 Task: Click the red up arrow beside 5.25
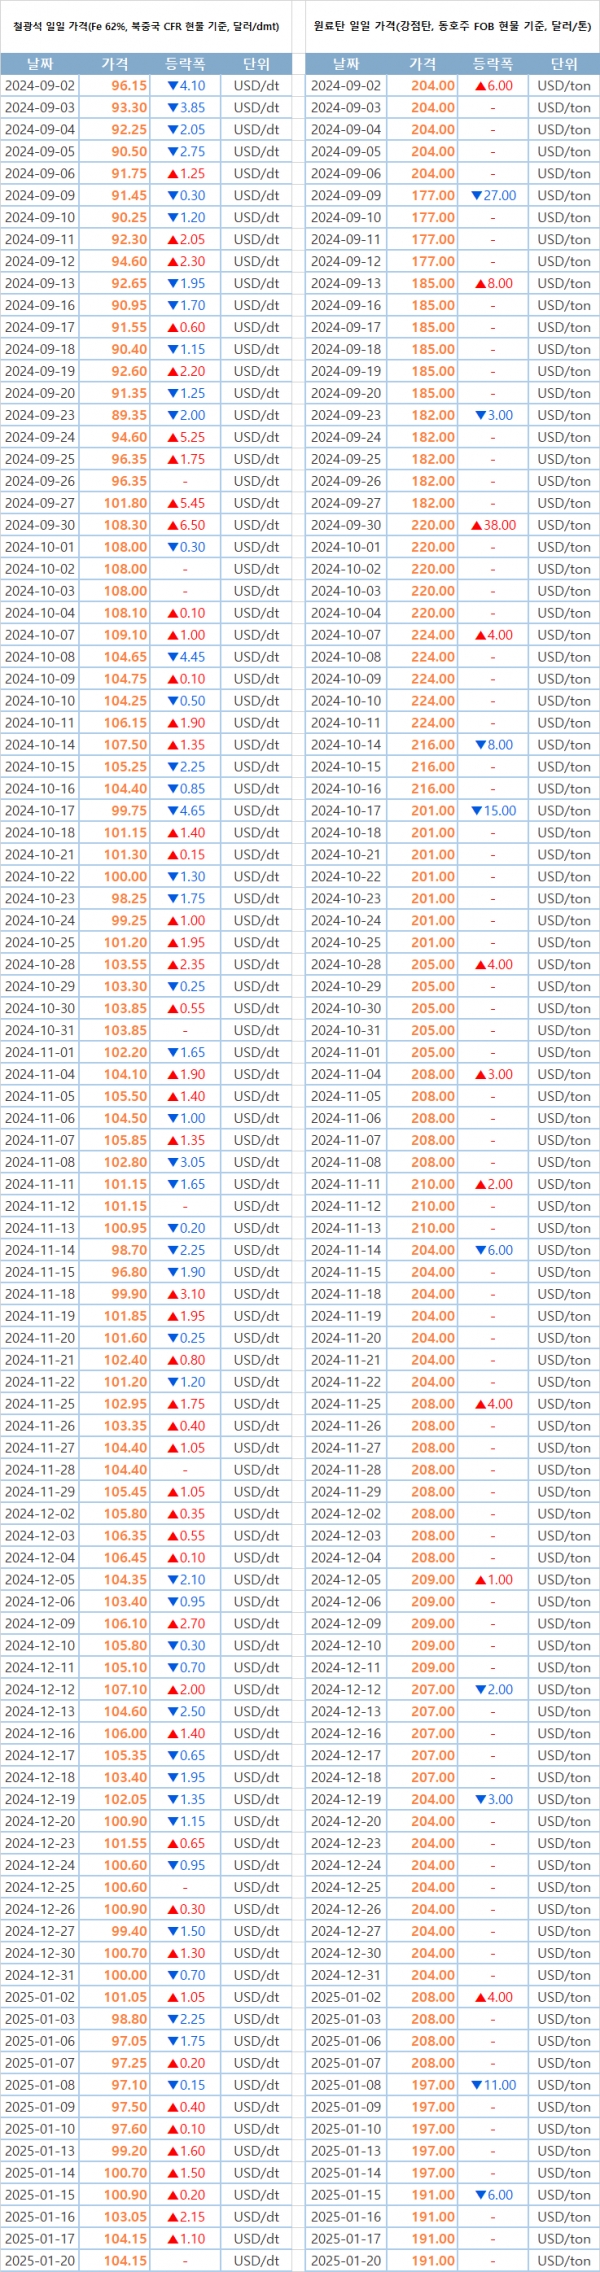pyautogui.click(x=172, y=437)
